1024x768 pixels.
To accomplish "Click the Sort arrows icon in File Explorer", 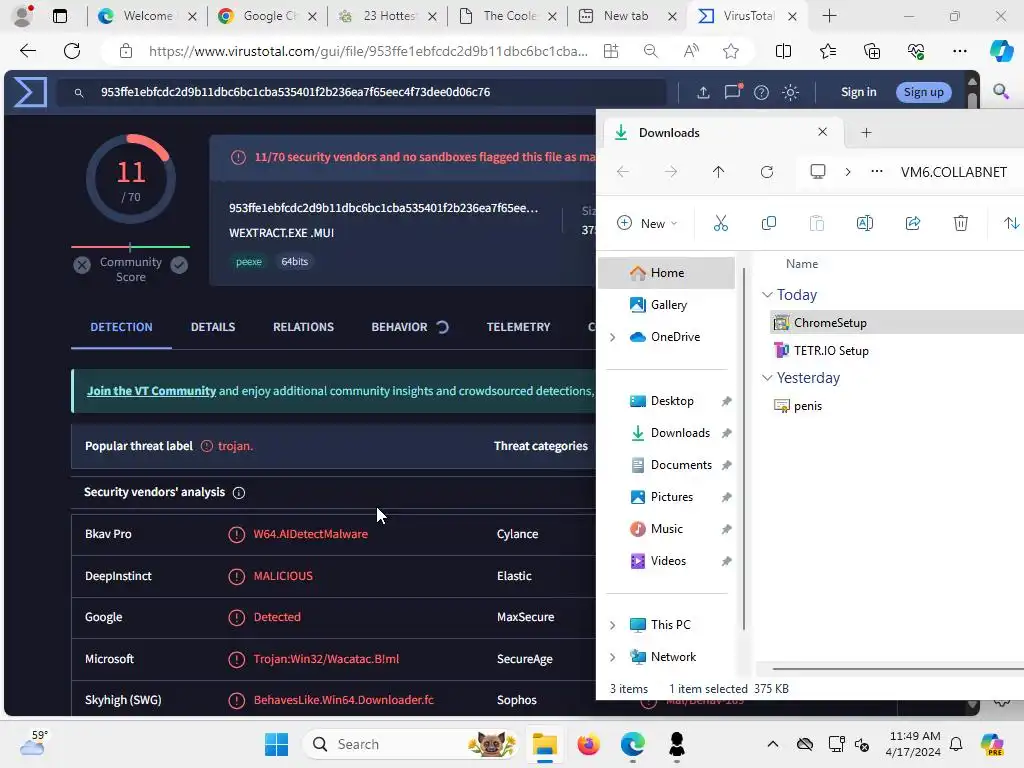I will 1011,223.
